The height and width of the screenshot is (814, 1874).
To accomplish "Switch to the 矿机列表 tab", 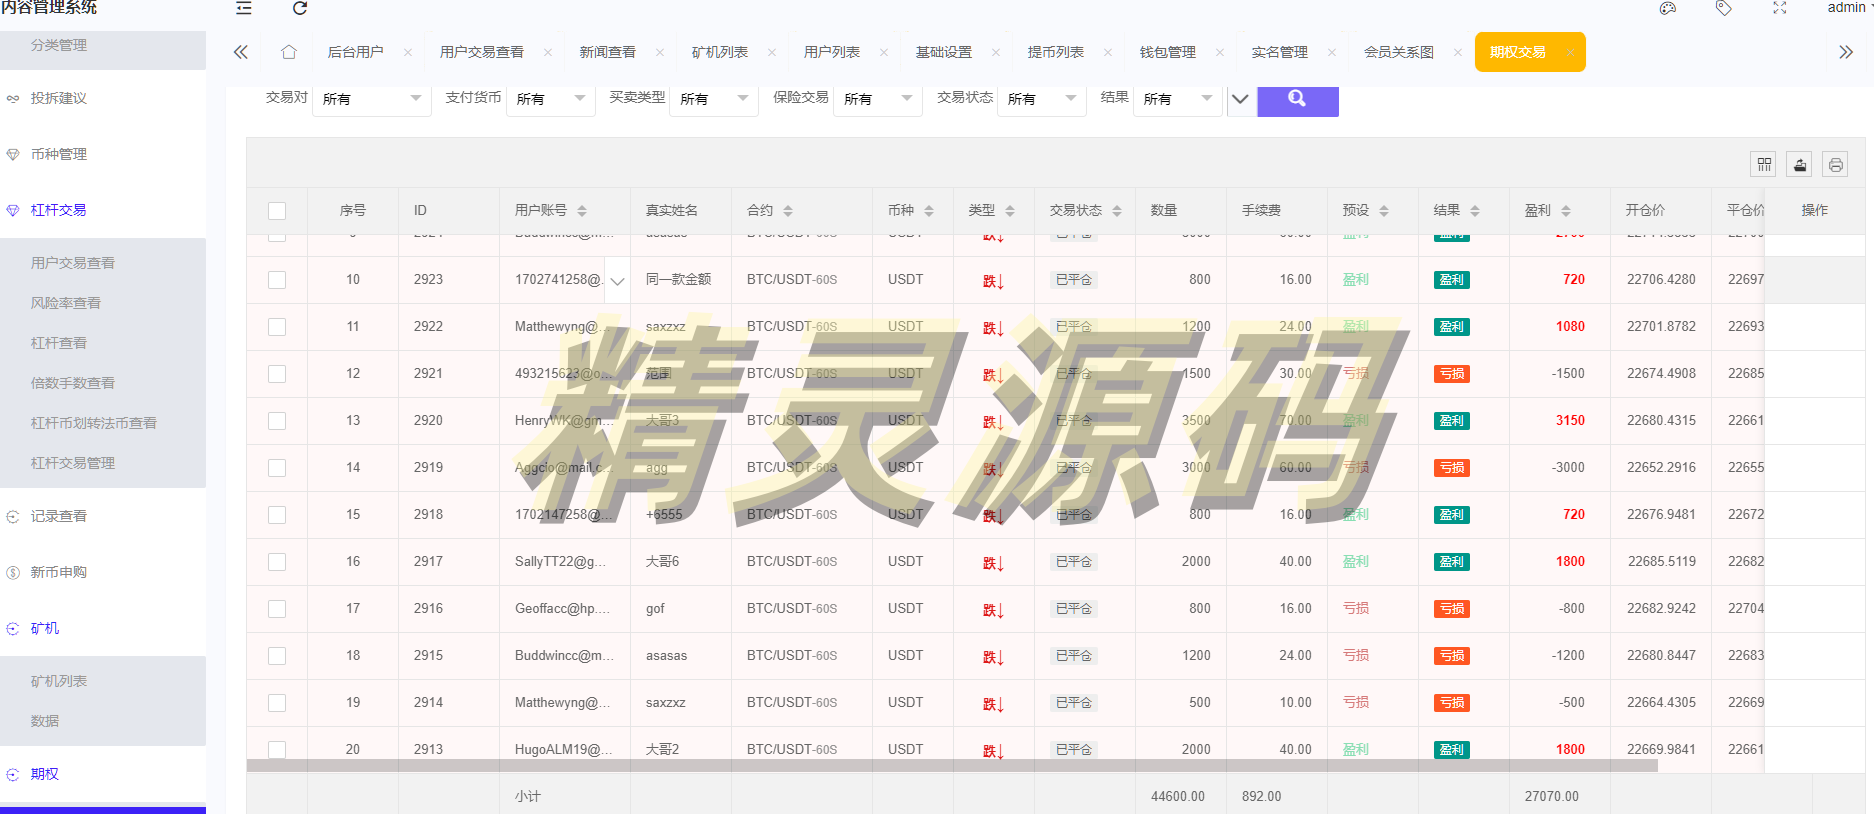I will pos(719,52).
